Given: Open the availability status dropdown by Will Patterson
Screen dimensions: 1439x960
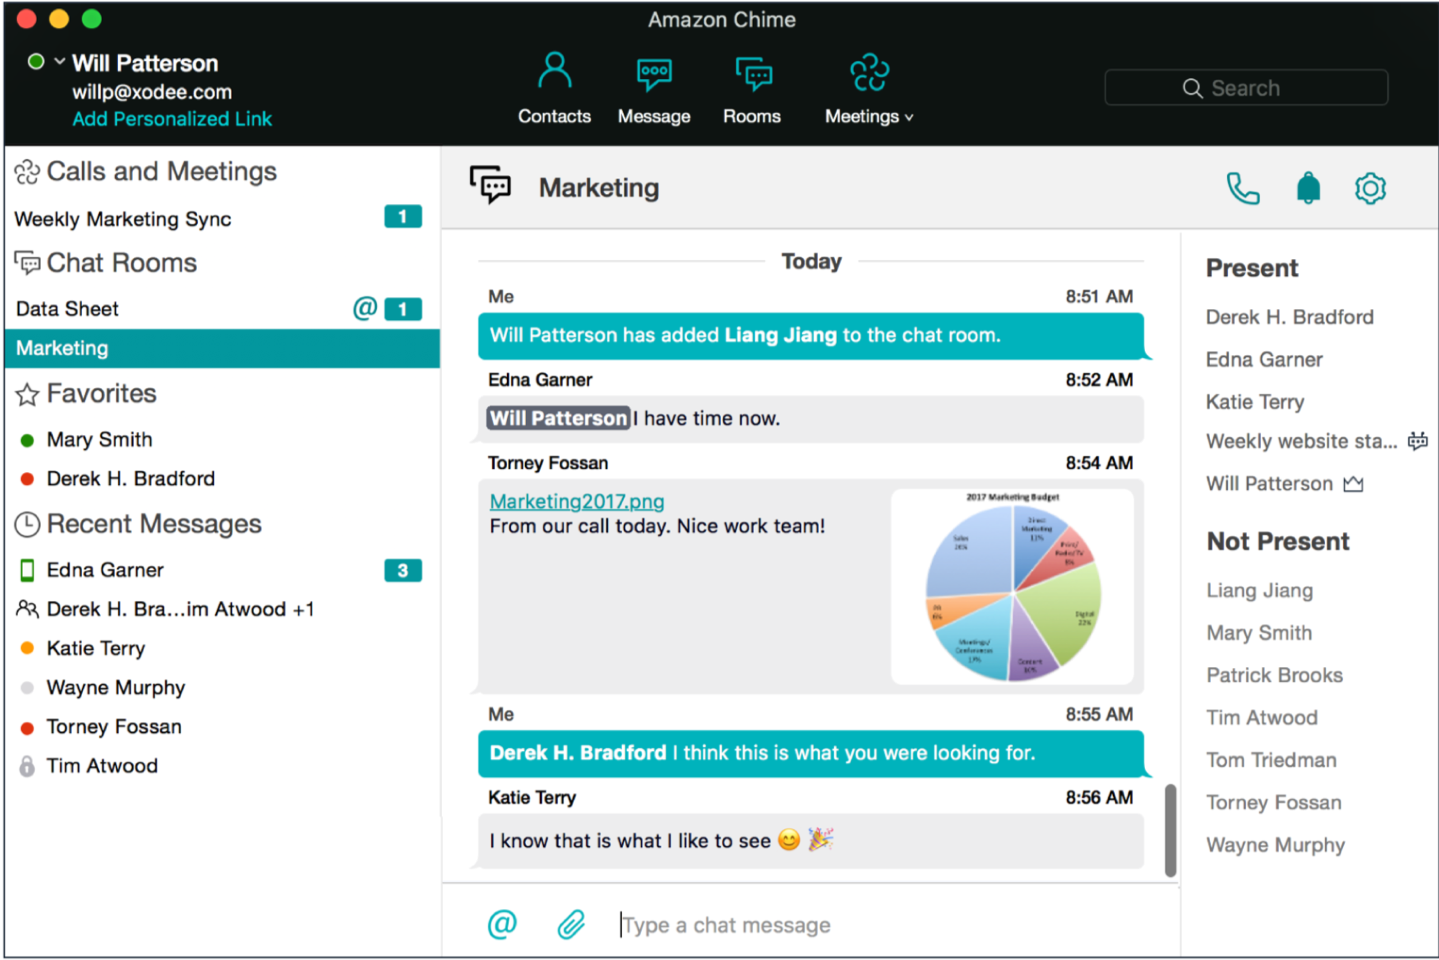Looking at the screenshot, I should [x=59, y=62].
